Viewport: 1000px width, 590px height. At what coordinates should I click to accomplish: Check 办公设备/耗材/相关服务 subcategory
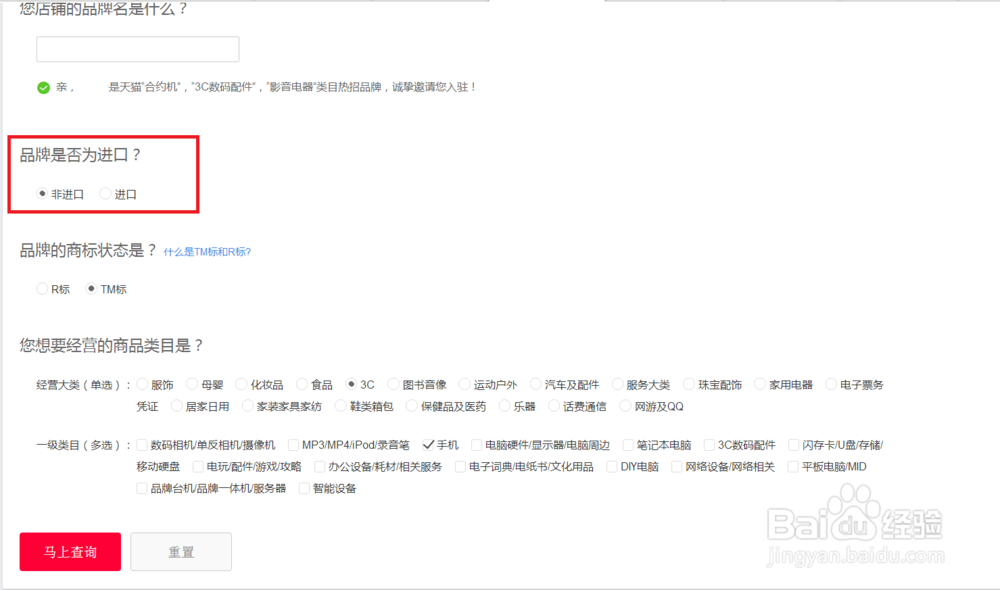click(x=320, y=466)
